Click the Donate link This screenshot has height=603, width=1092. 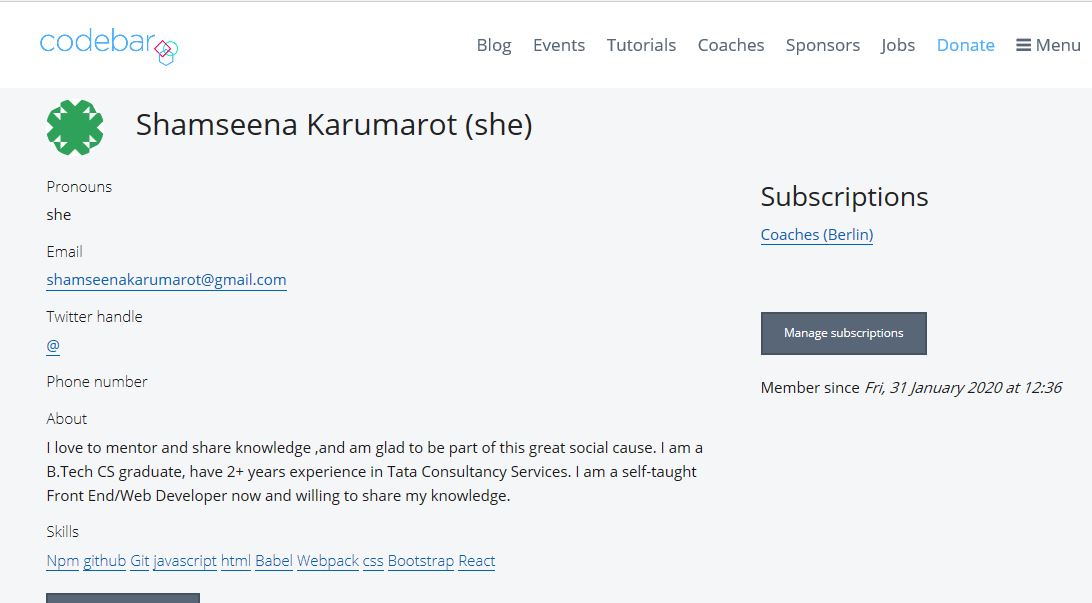965,45
